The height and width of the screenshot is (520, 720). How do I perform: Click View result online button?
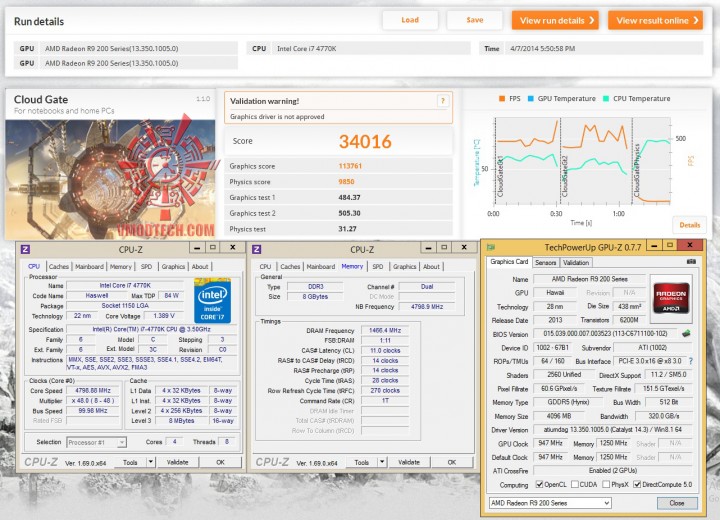pyautogui.click(x=655, y=20)
